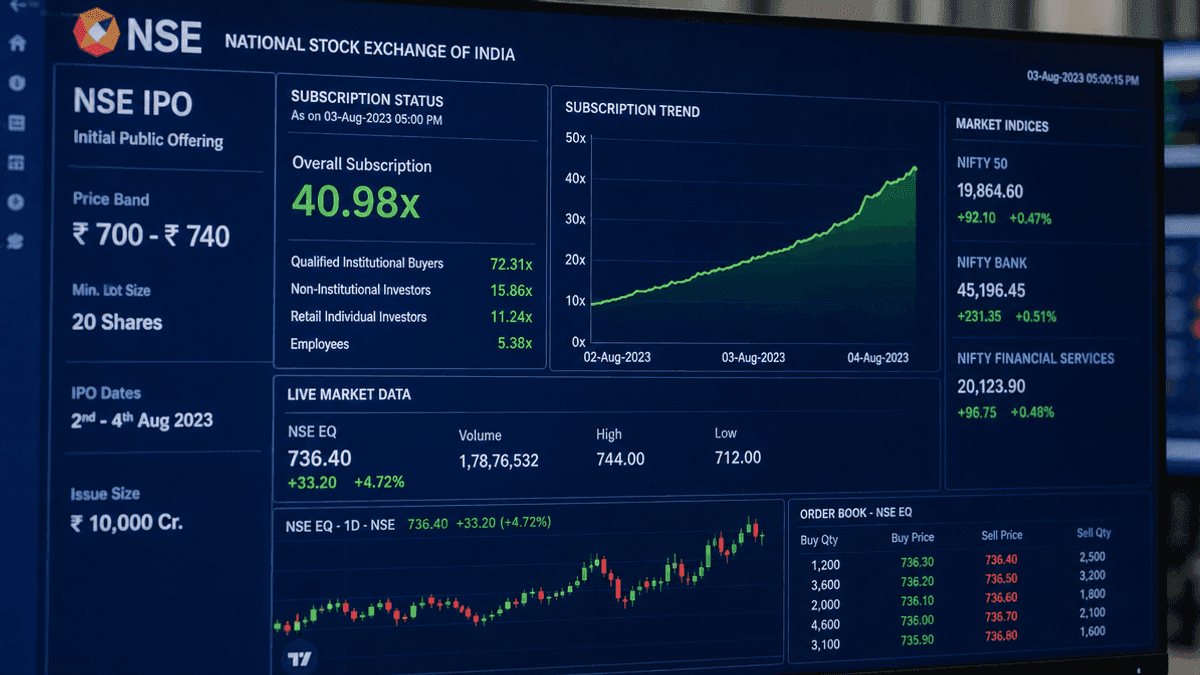Click the ₹ 700 - ₹ 740 price band
Screen dimensions: 1200x675
point(151,236)
